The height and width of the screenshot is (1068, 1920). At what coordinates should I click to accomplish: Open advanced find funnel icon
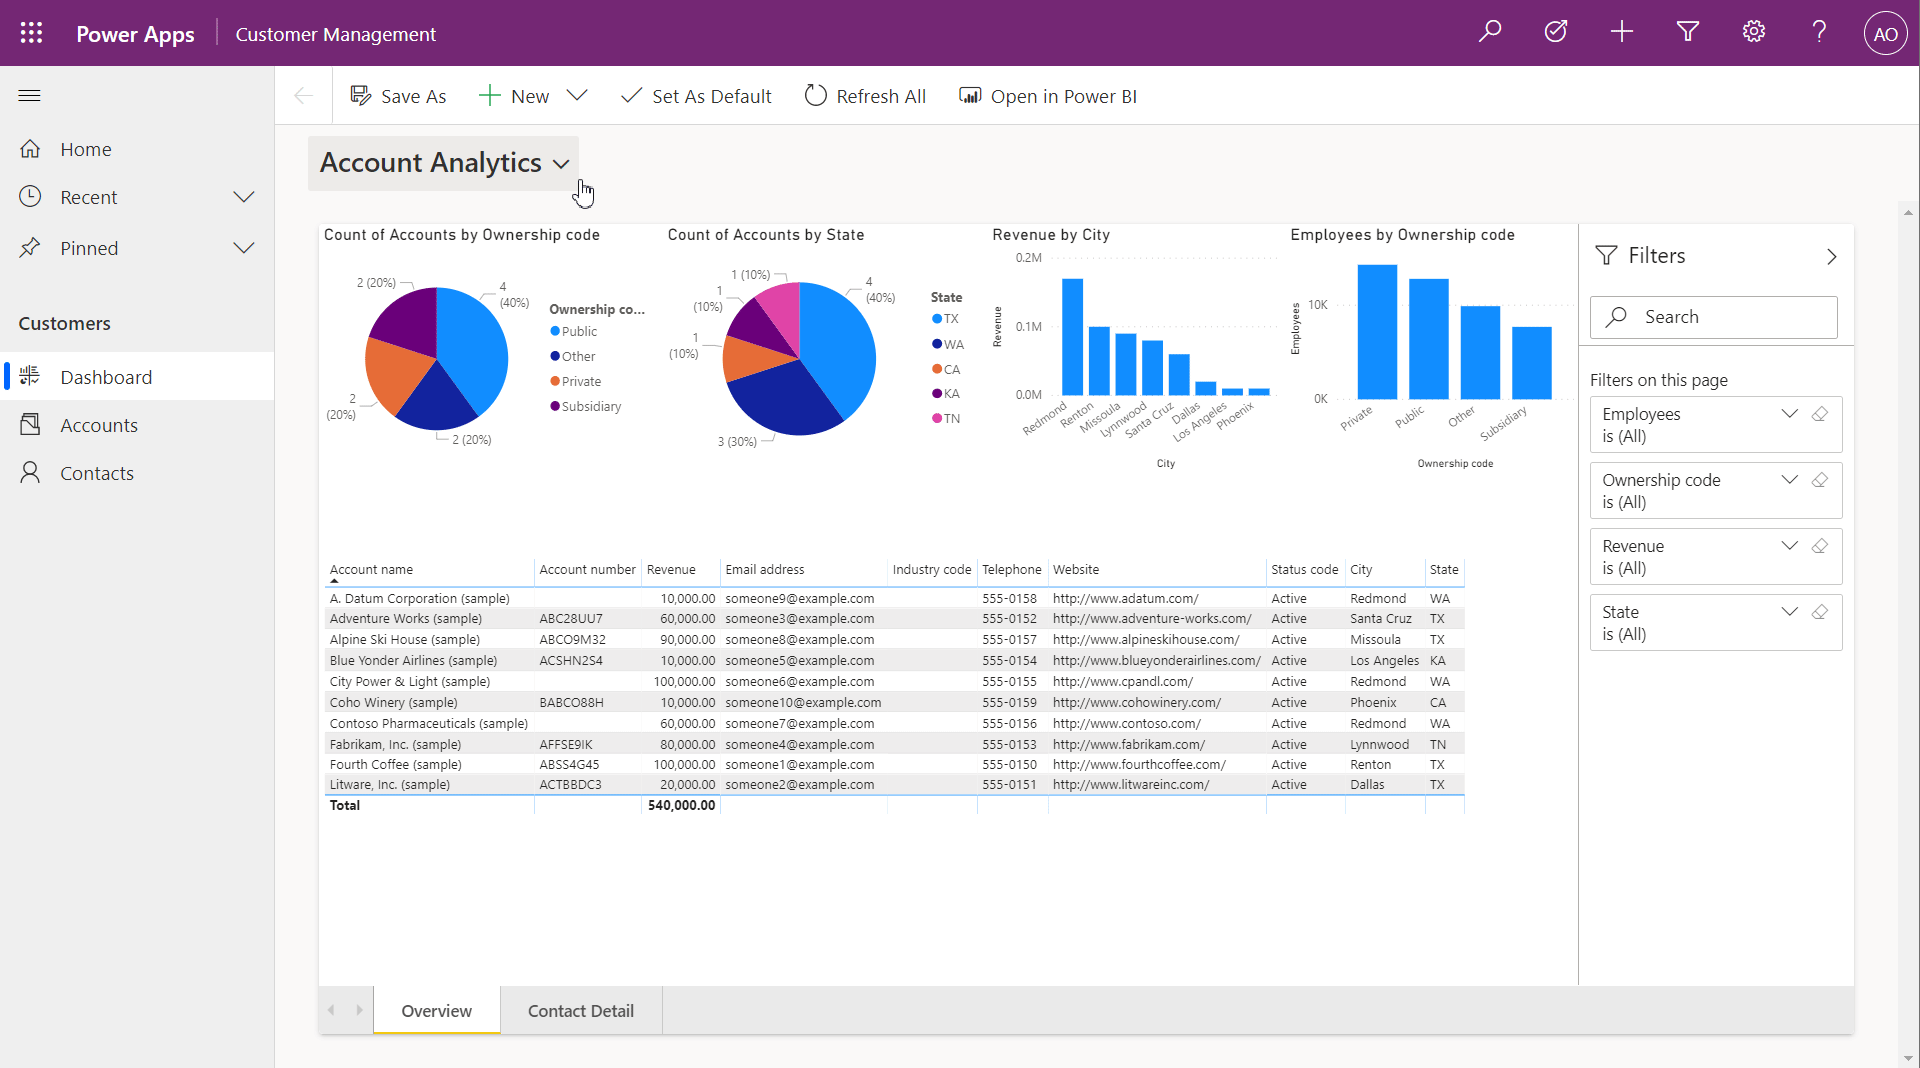coord(1688,32)
